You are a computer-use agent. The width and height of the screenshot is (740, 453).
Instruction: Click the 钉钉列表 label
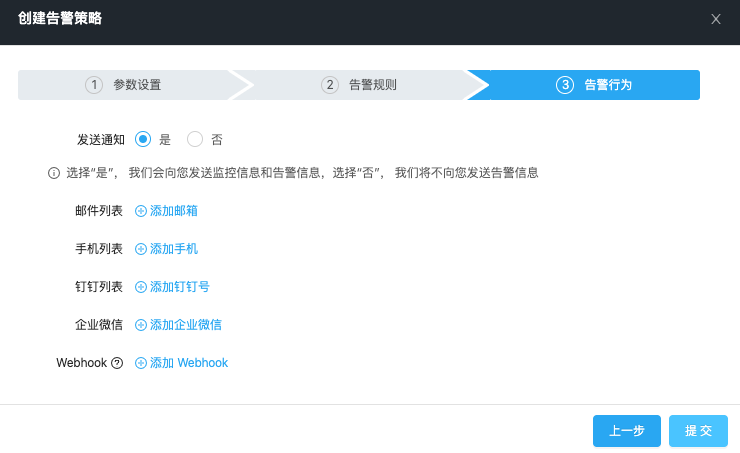click(99, 287)
